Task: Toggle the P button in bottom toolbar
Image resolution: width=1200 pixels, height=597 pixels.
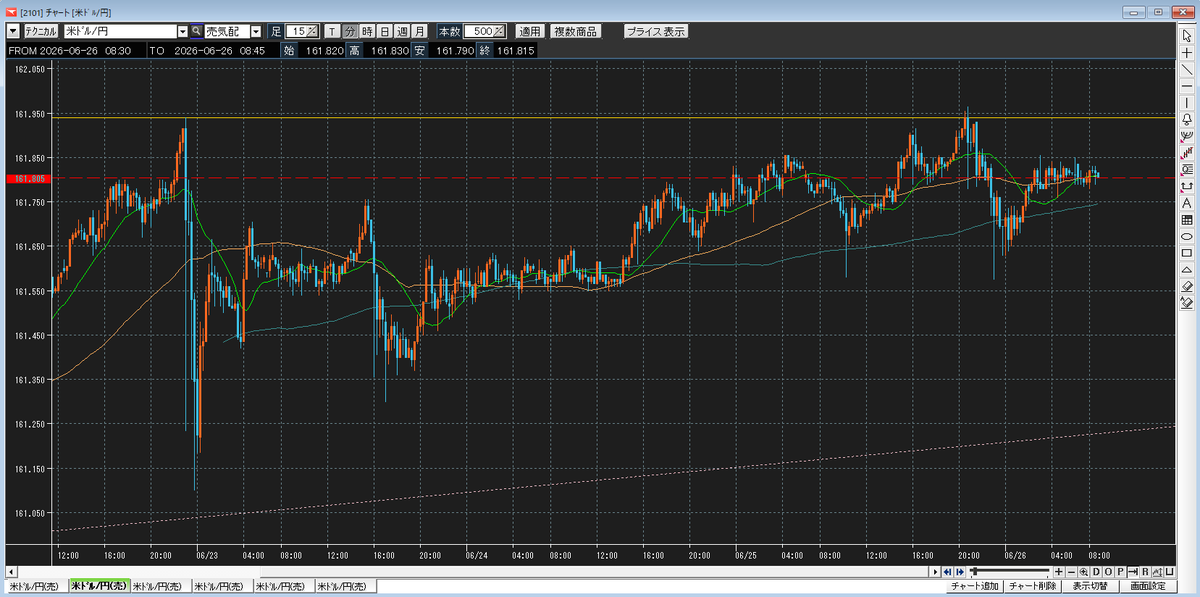Action: (x=1120, y=572)
